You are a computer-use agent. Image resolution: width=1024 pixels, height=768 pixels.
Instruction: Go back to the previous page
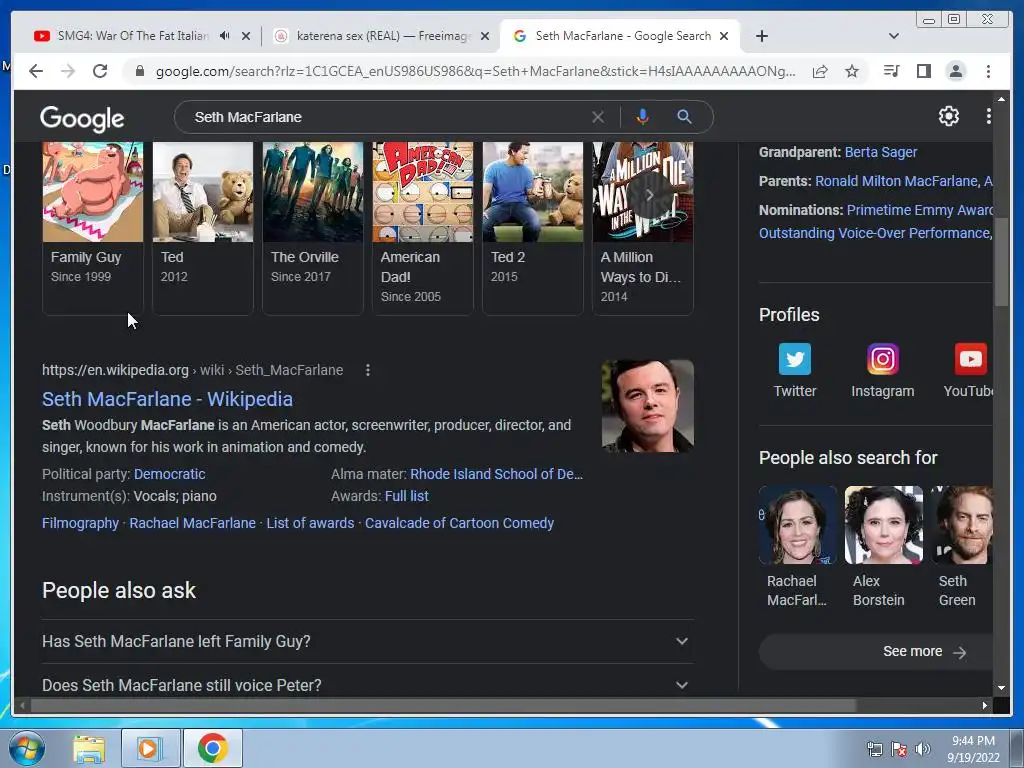36,71
